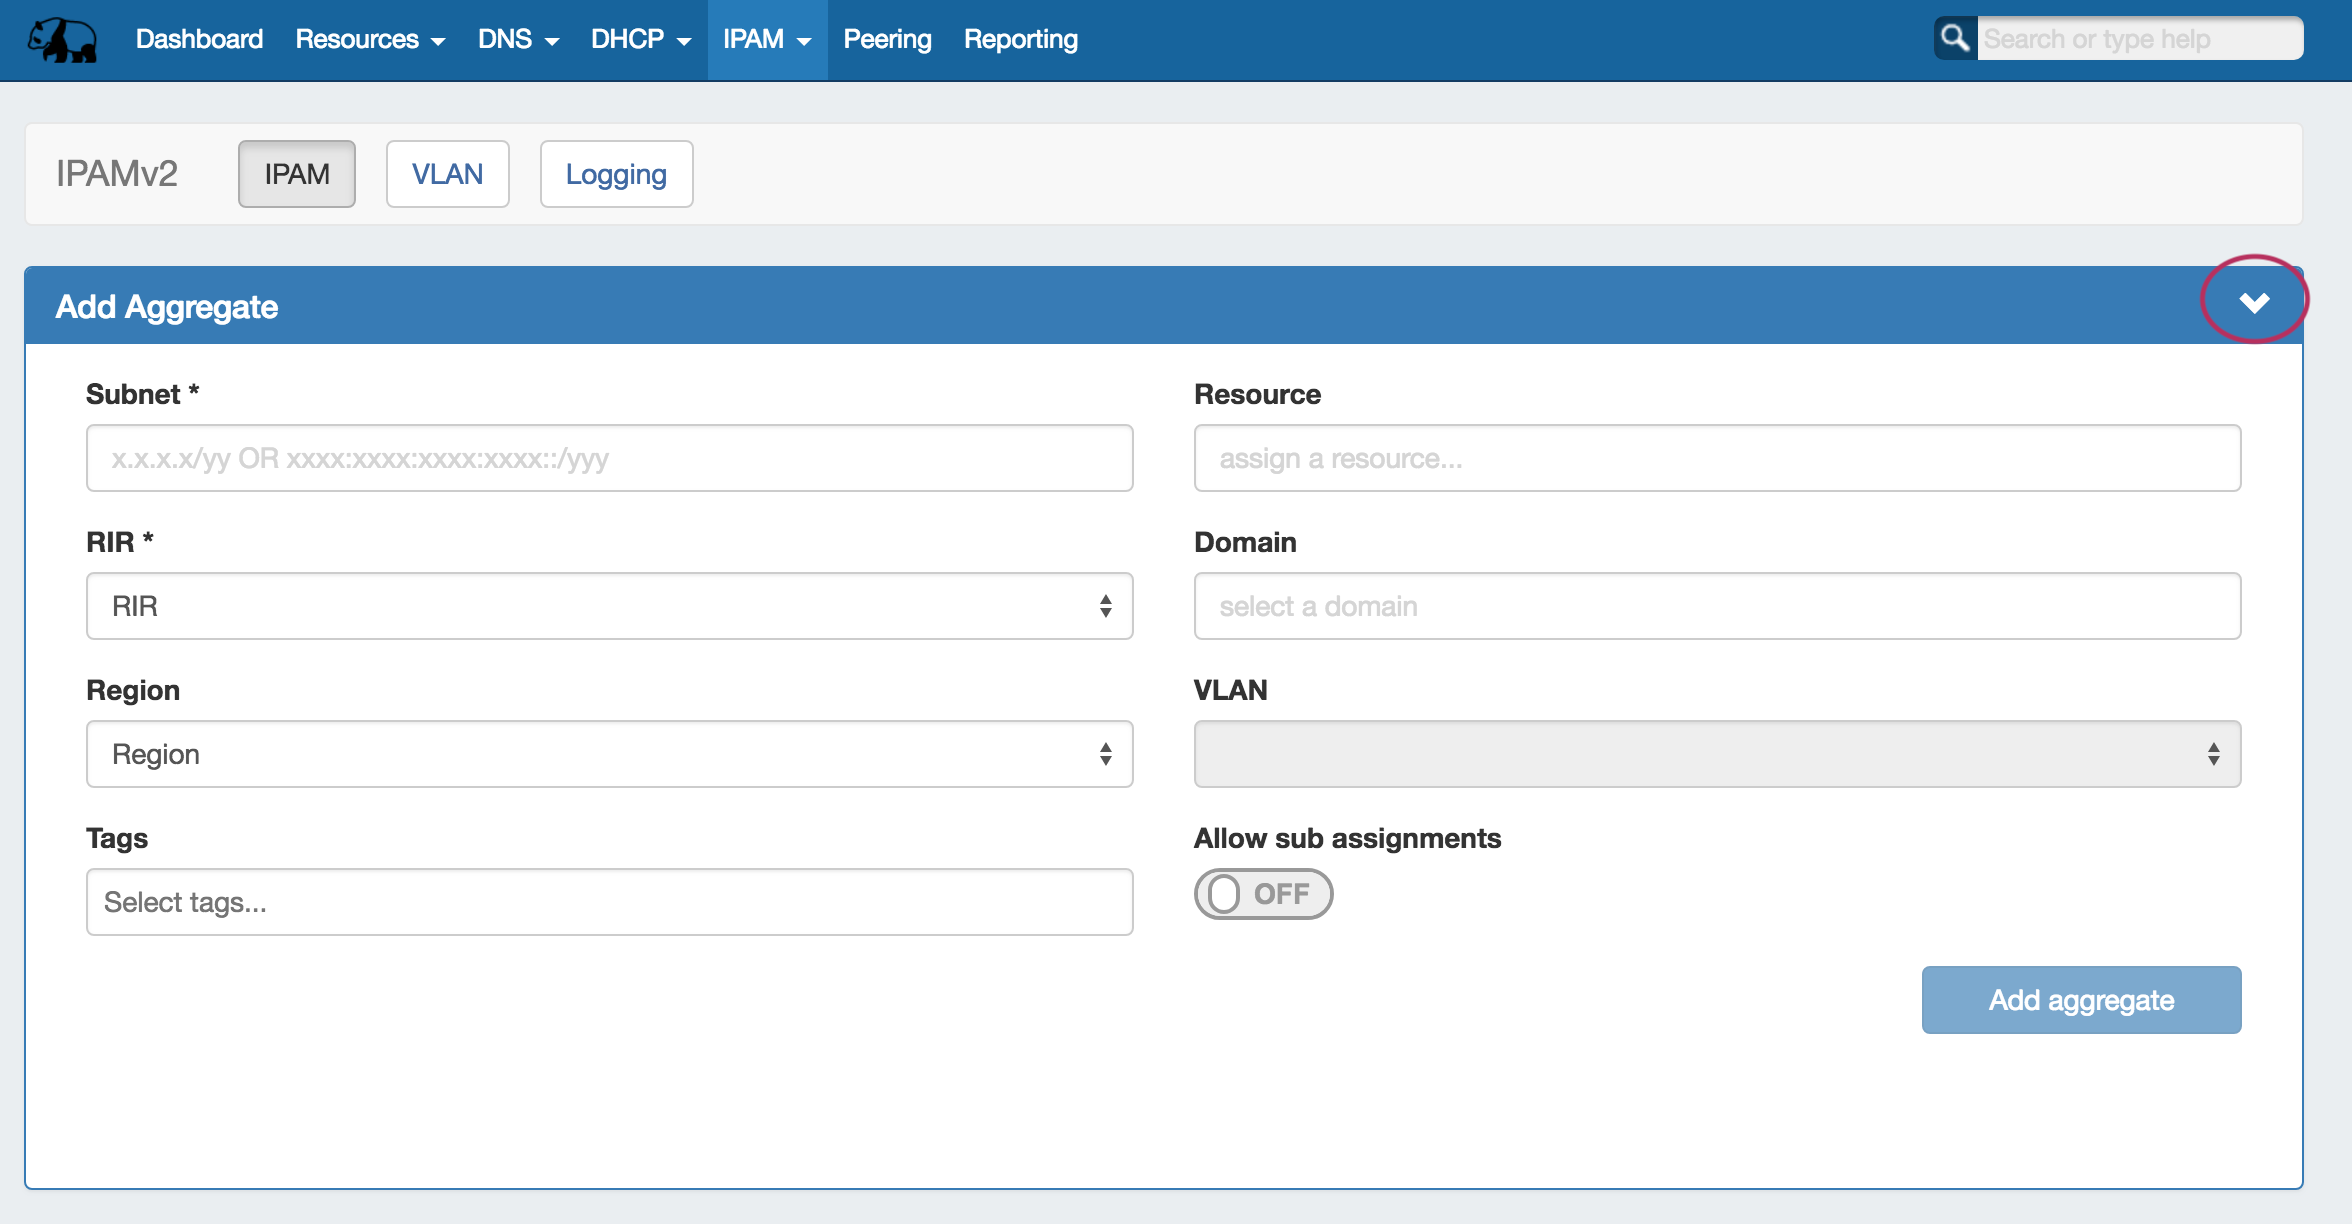
Task: Open the VLAN select dropdown
Action: pos(1717,754)
